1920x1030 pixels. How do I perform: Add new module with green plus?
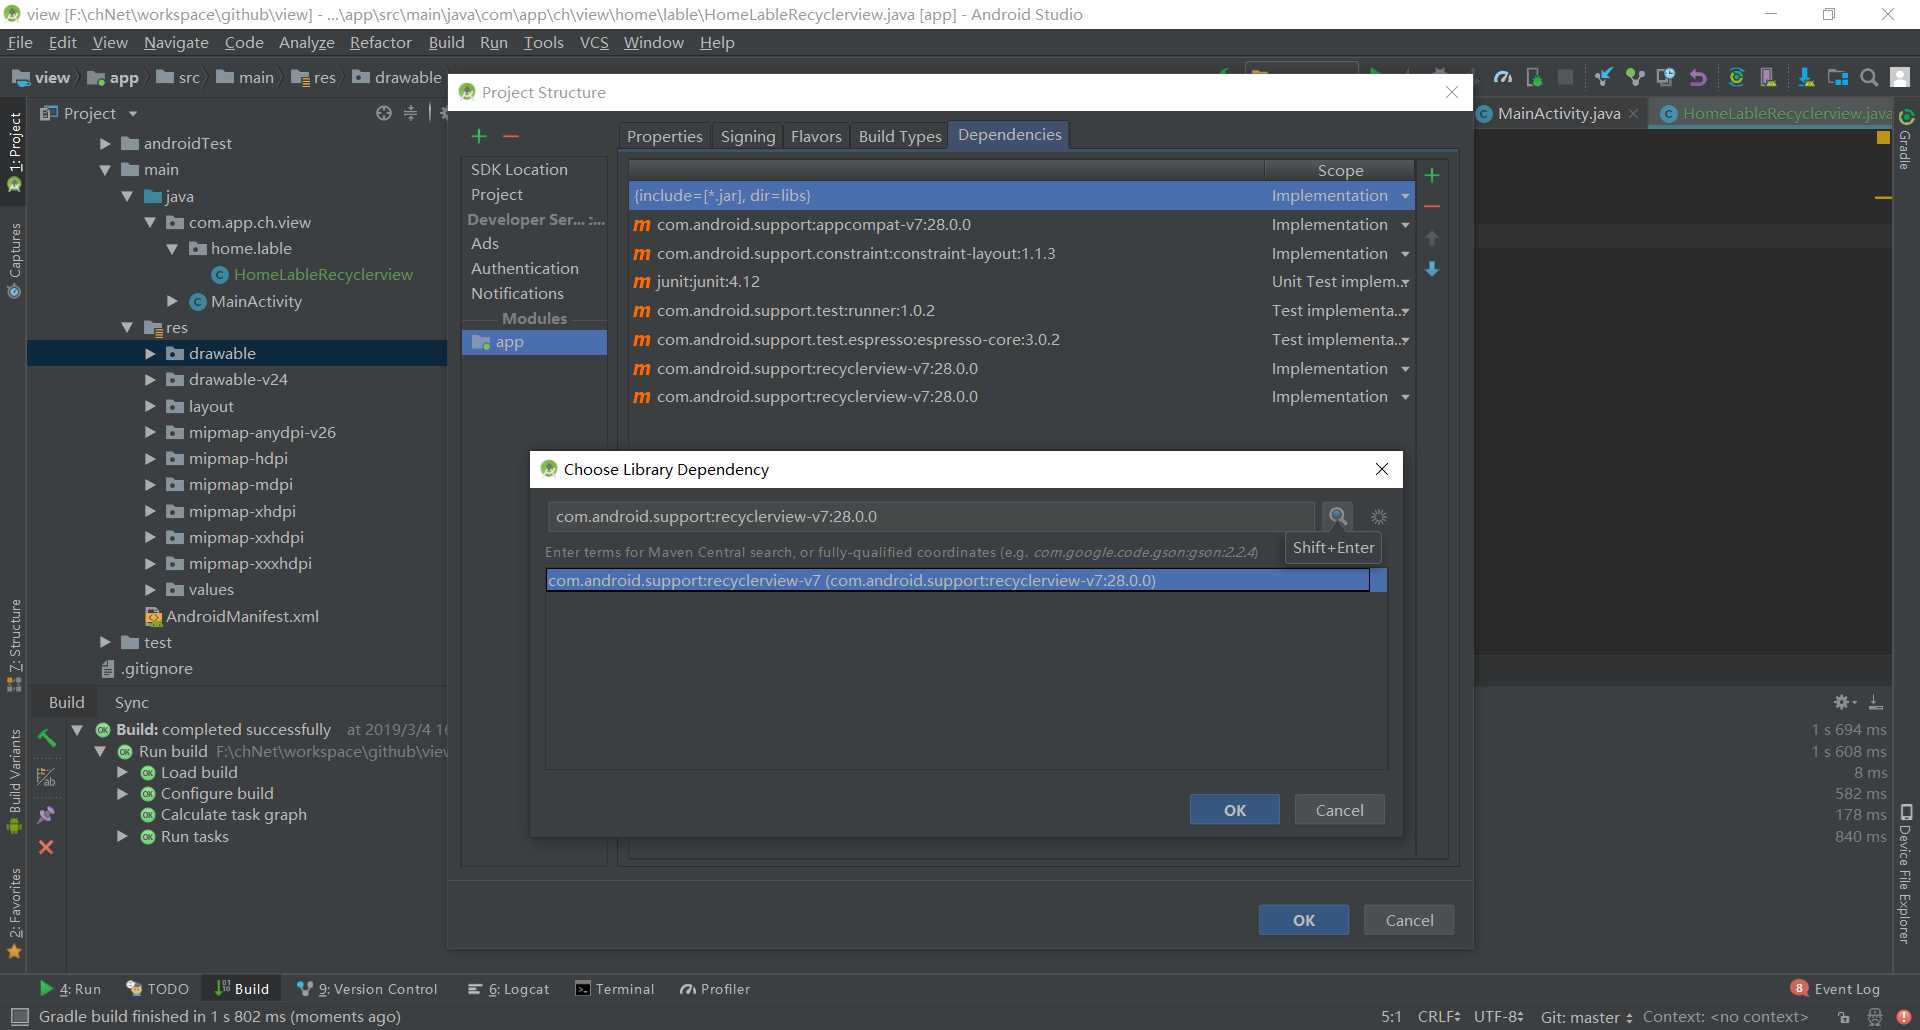click(479, 136)
